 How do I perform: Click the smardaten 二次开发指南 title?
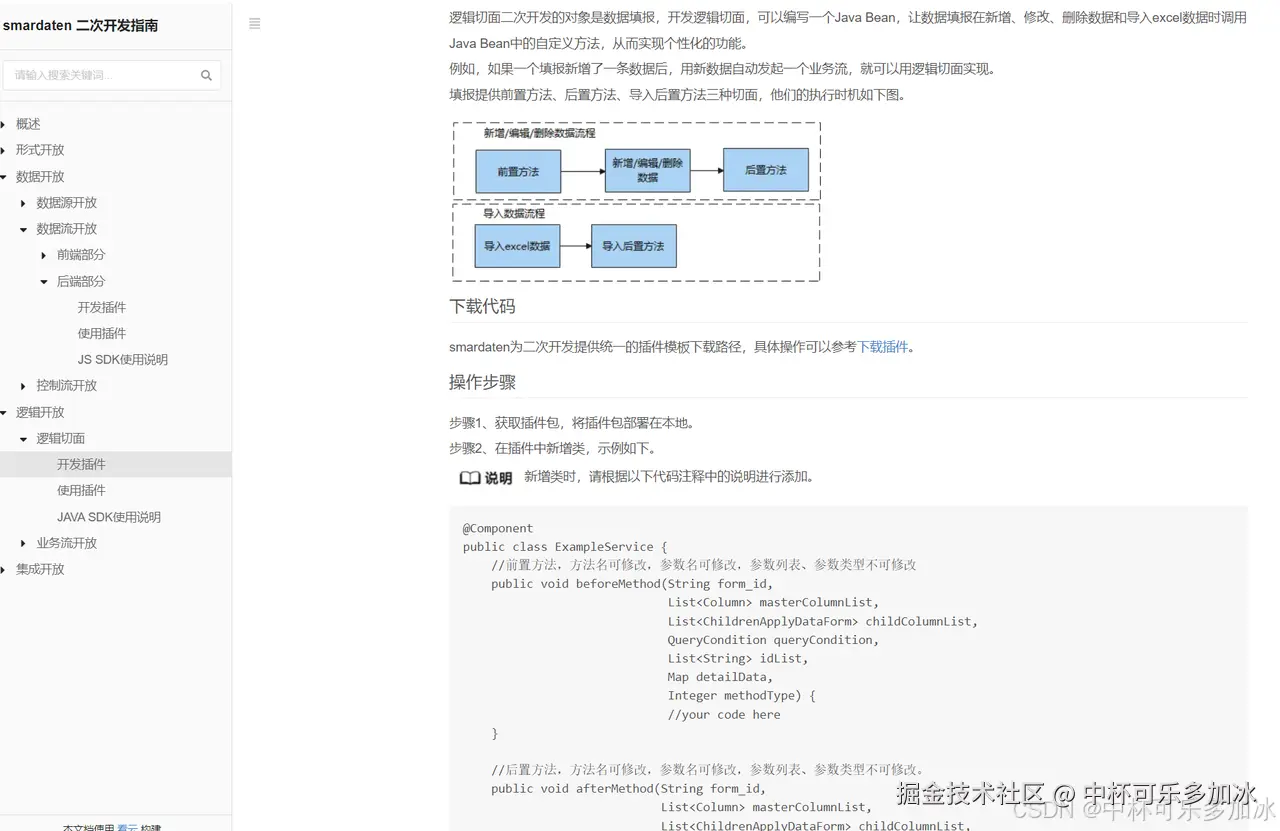tap(80, 26)
